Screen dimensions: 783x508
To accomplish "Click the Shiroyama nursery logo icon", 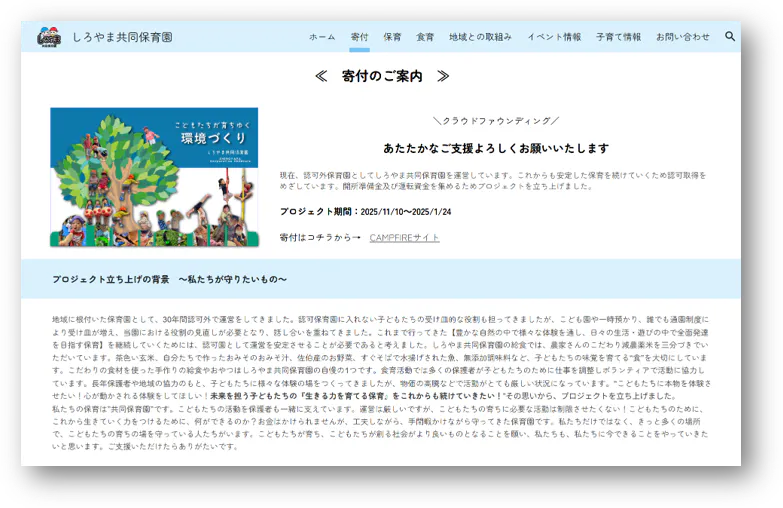I will 48,37.
